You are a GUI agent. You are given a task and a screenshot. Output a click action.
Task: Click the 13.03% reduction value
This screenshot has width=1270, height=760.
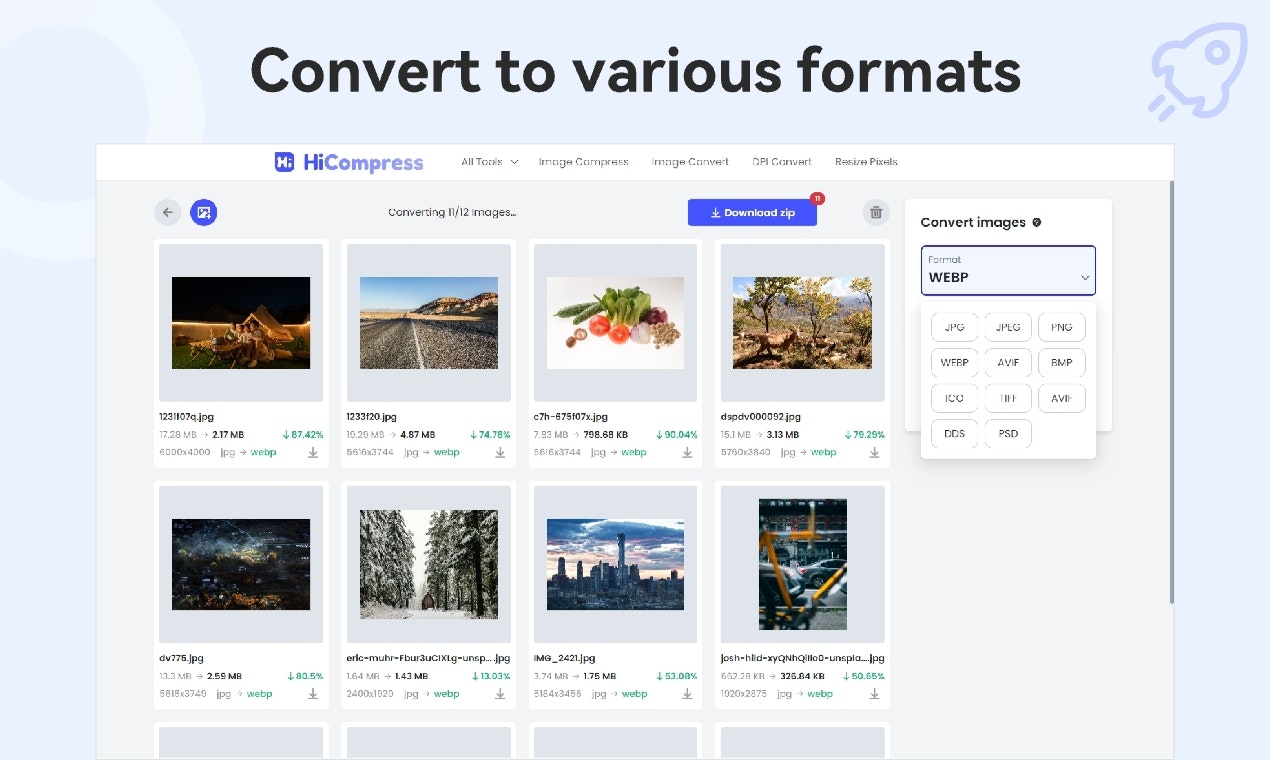490,676
